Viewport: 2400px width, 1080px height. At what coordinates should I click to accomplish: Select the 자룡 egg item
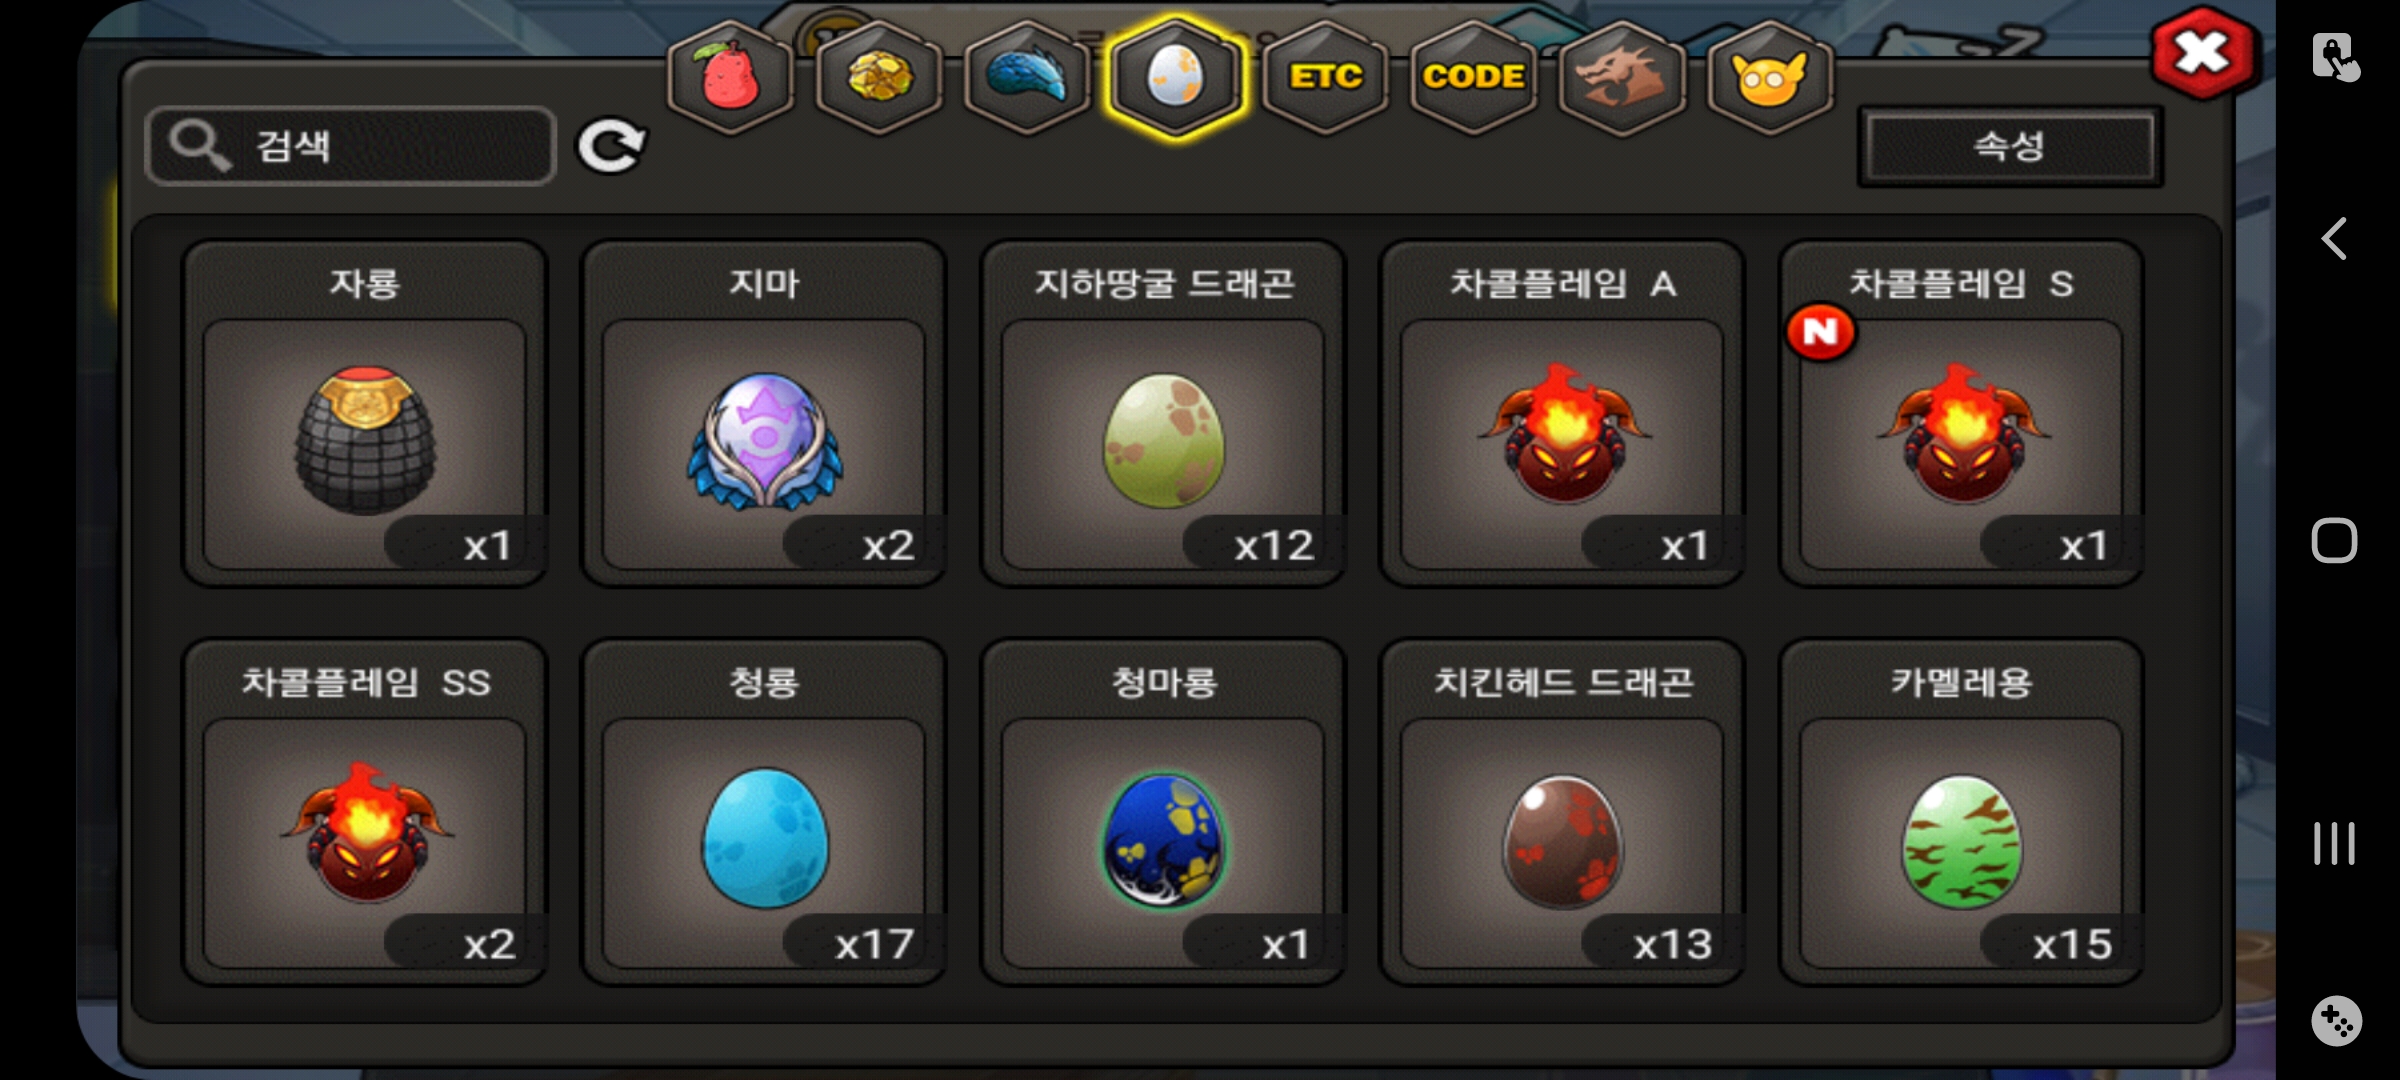pos(365,413)
